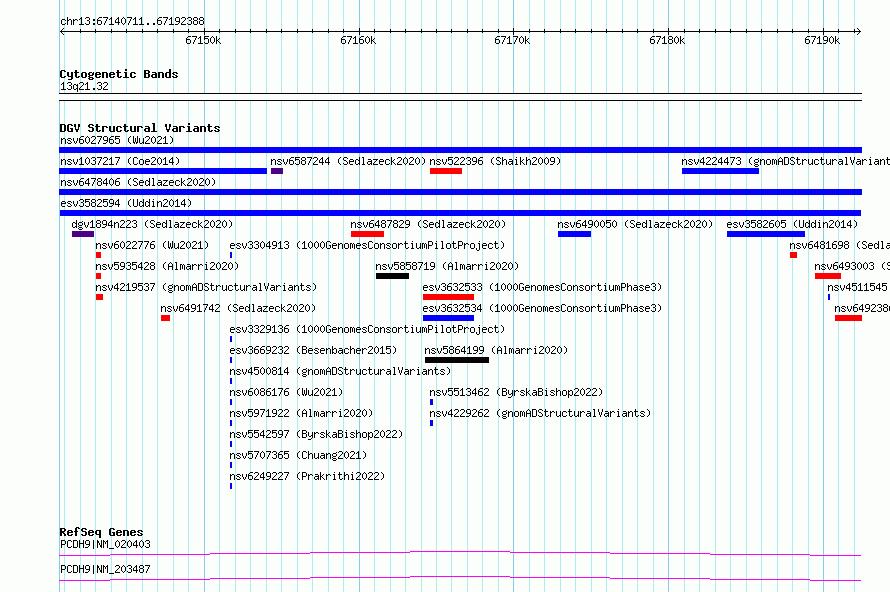The image size is (890, 592).
Task: Click the blue nsv4224473 variant bar
Action: click(x=720, y=171)
